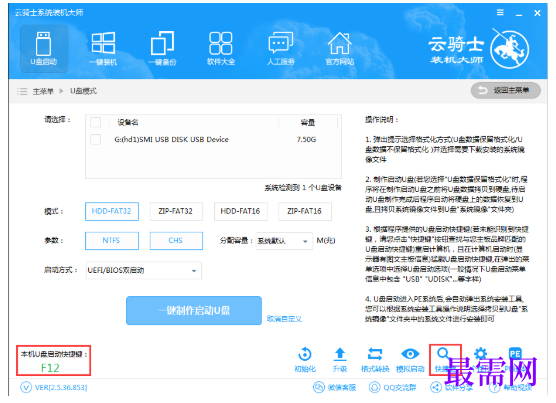This screenshot has height=403, width=556.
Task: Click the U盘模式 breadcrumb label
Action: [x=83, y=91]
